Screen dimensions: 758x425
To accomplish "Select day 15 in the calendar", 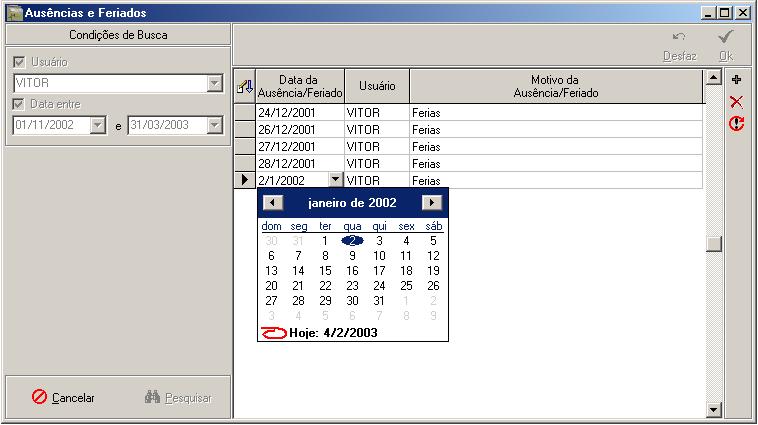I will click(x=325, y=271).
